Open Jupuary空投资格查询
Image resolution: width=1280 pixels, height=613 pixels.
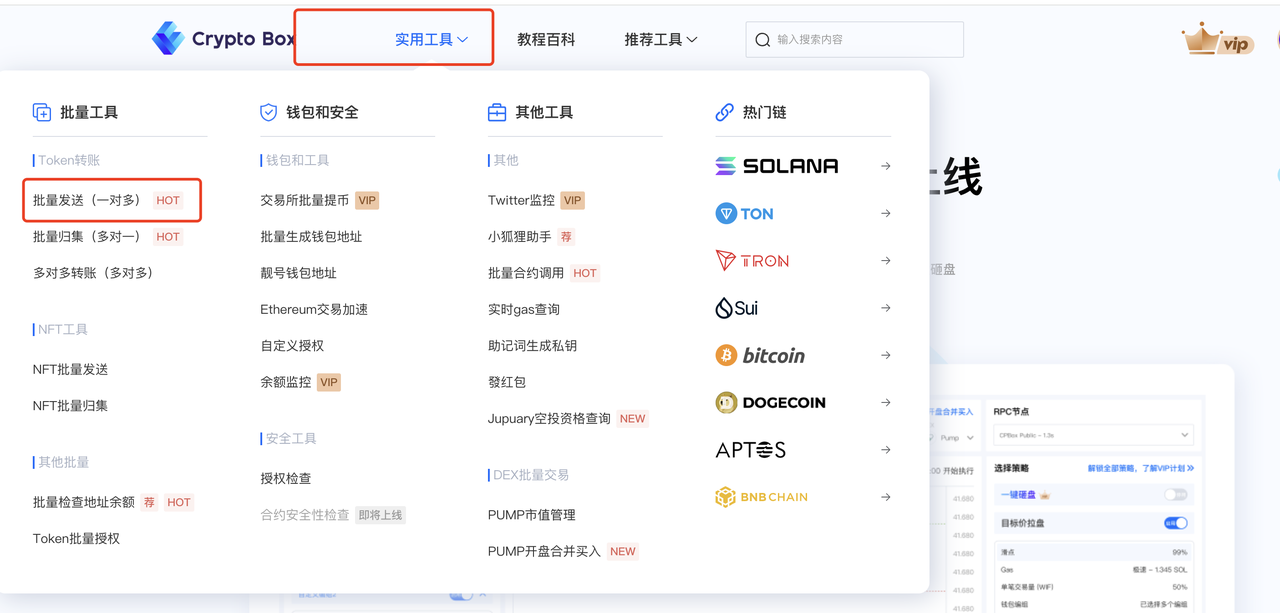click(x=549, y=419)
